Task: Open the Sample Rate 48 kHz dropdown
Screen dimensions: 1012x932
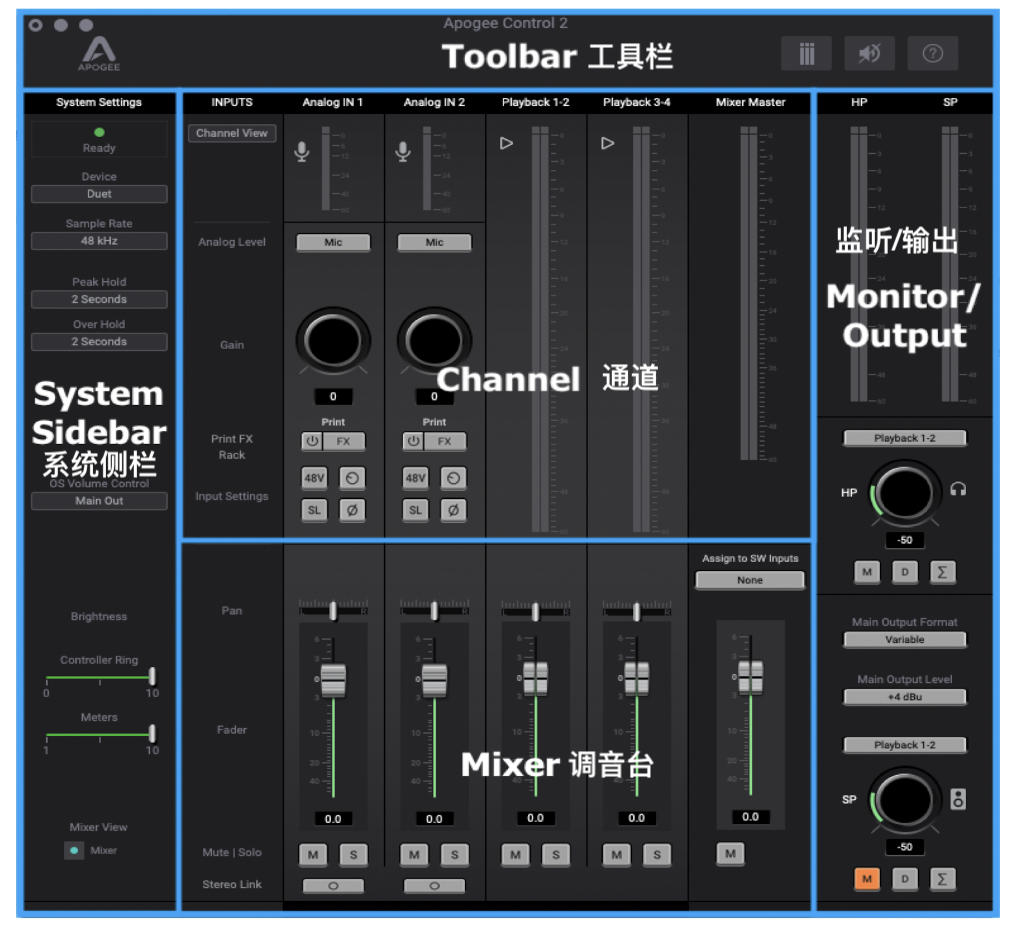Action: tap(99, 241)
